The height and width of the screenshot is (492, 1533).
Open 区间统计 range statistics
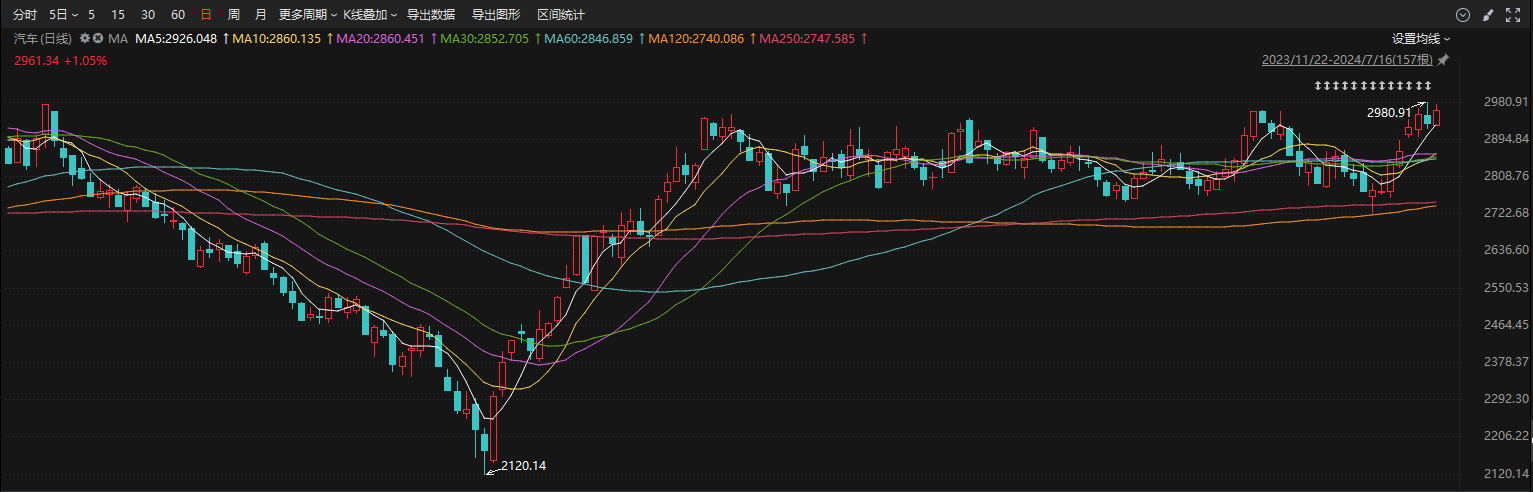561,15
